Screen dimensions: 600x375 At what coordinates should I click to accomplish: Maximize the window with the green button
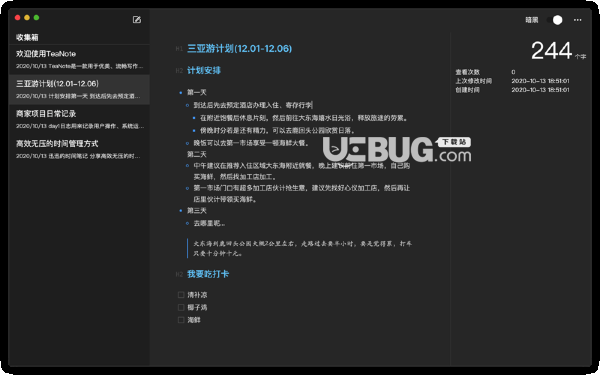[x=36, y=18]
